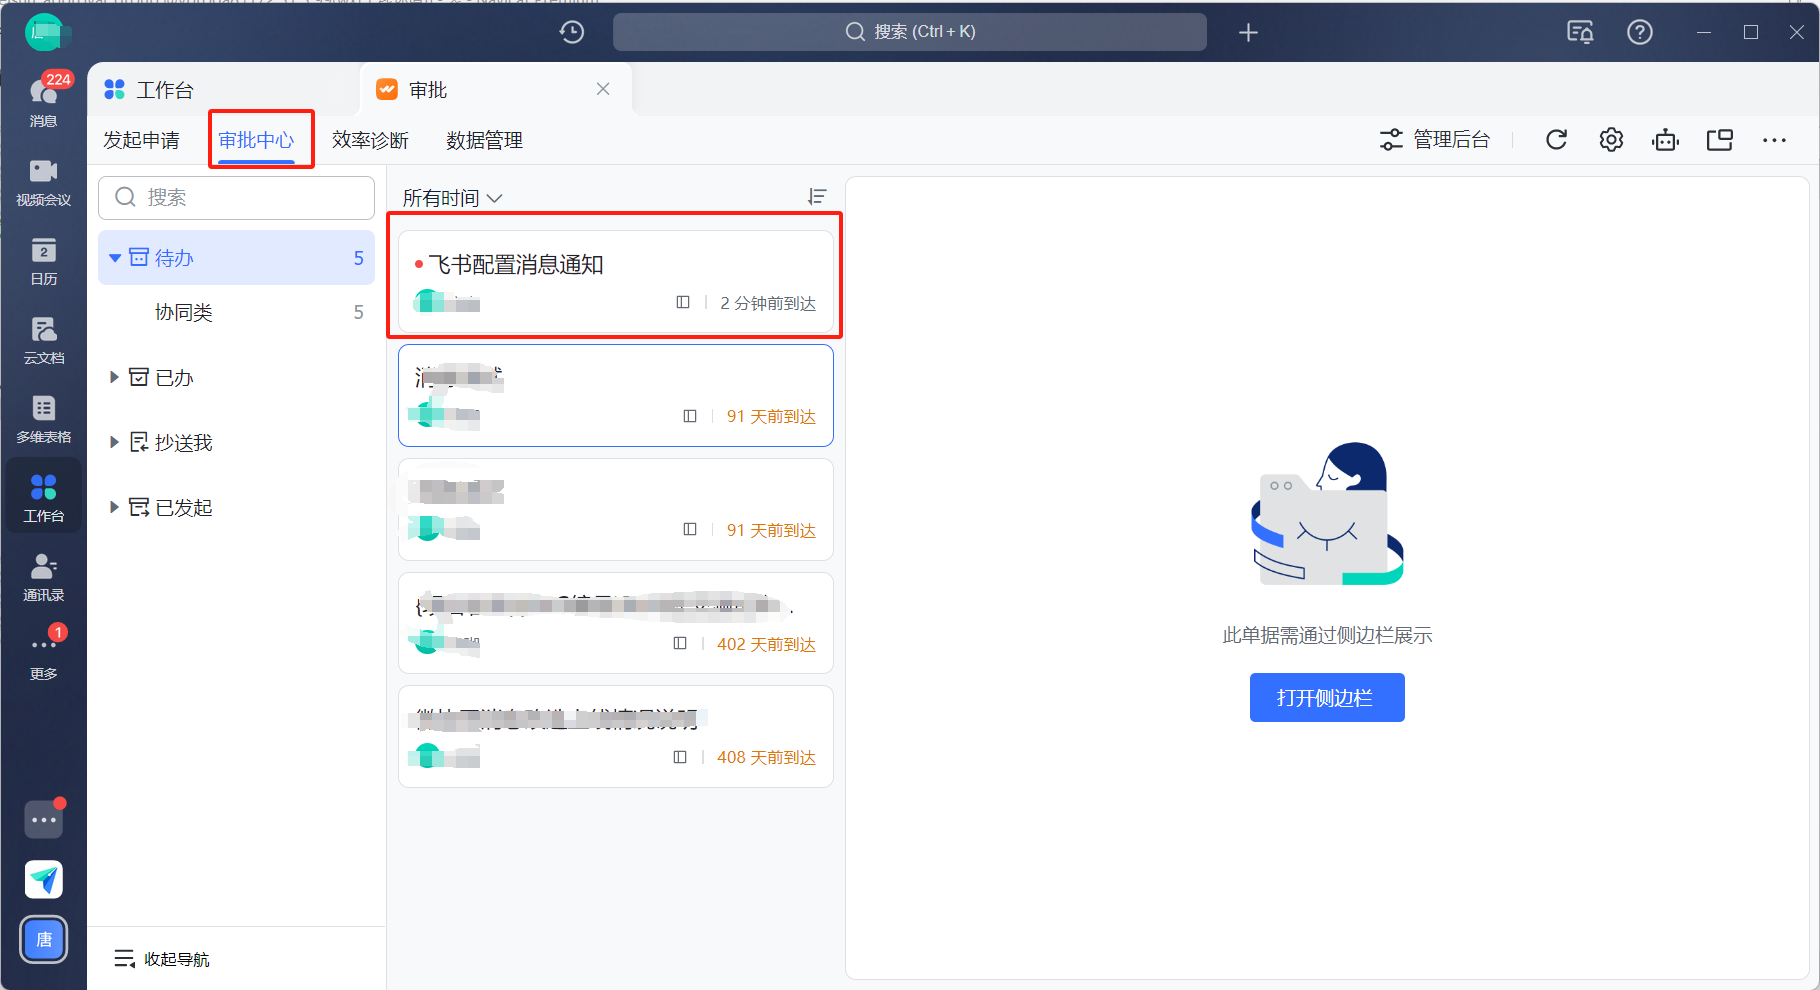Viewport: 1820px width, 990px height.
Task: Expand the 抄送我 tree section
Action: tap(114, 442)
